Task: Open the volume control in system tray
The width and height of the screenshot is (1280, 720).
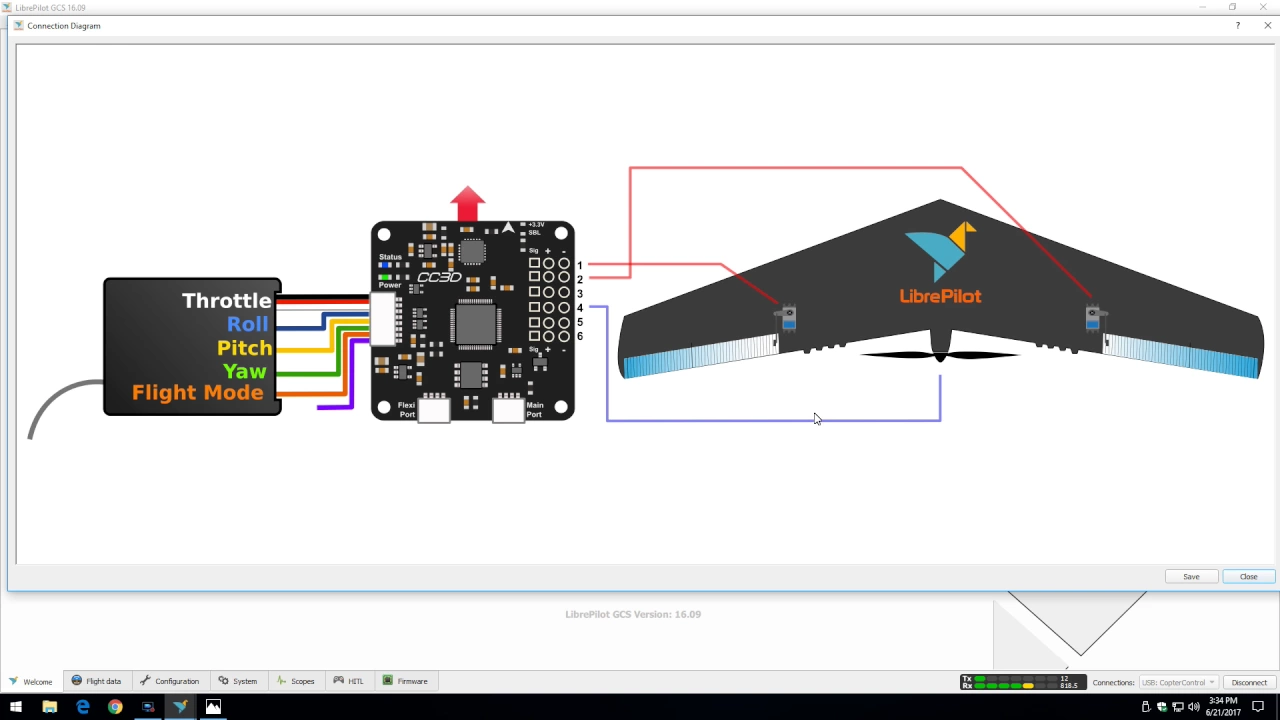Action: click(x=1193, y=707)
